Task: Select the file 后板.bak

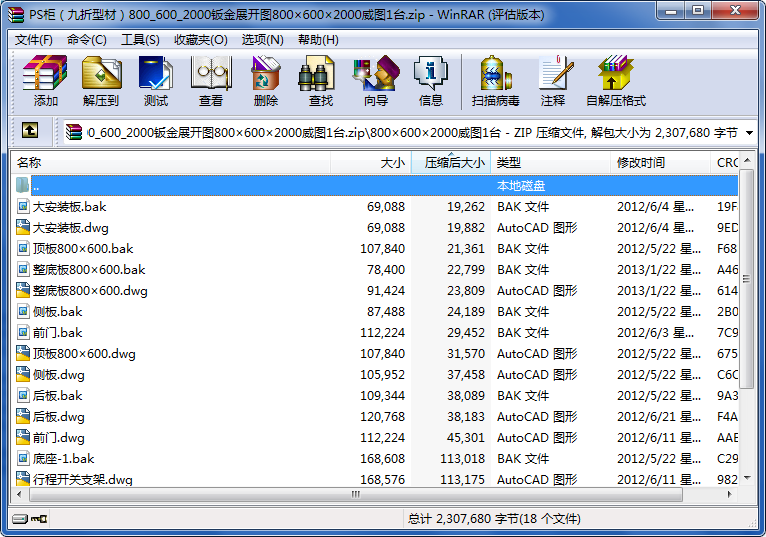Action: (58, 396)
